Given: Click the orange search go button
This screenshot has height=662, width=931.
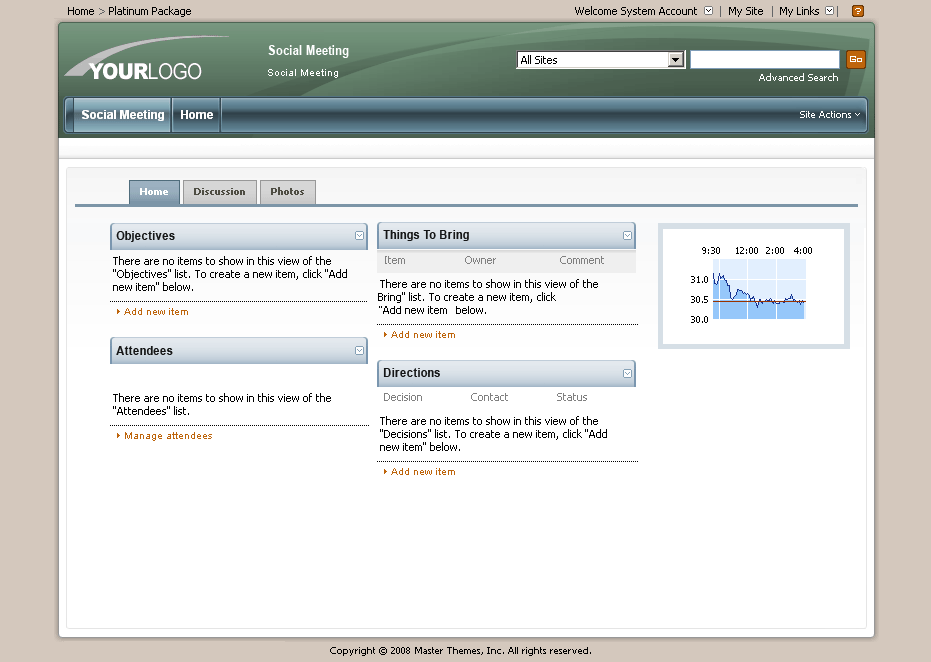Looking at the screenshot, I should pos(855,60).
